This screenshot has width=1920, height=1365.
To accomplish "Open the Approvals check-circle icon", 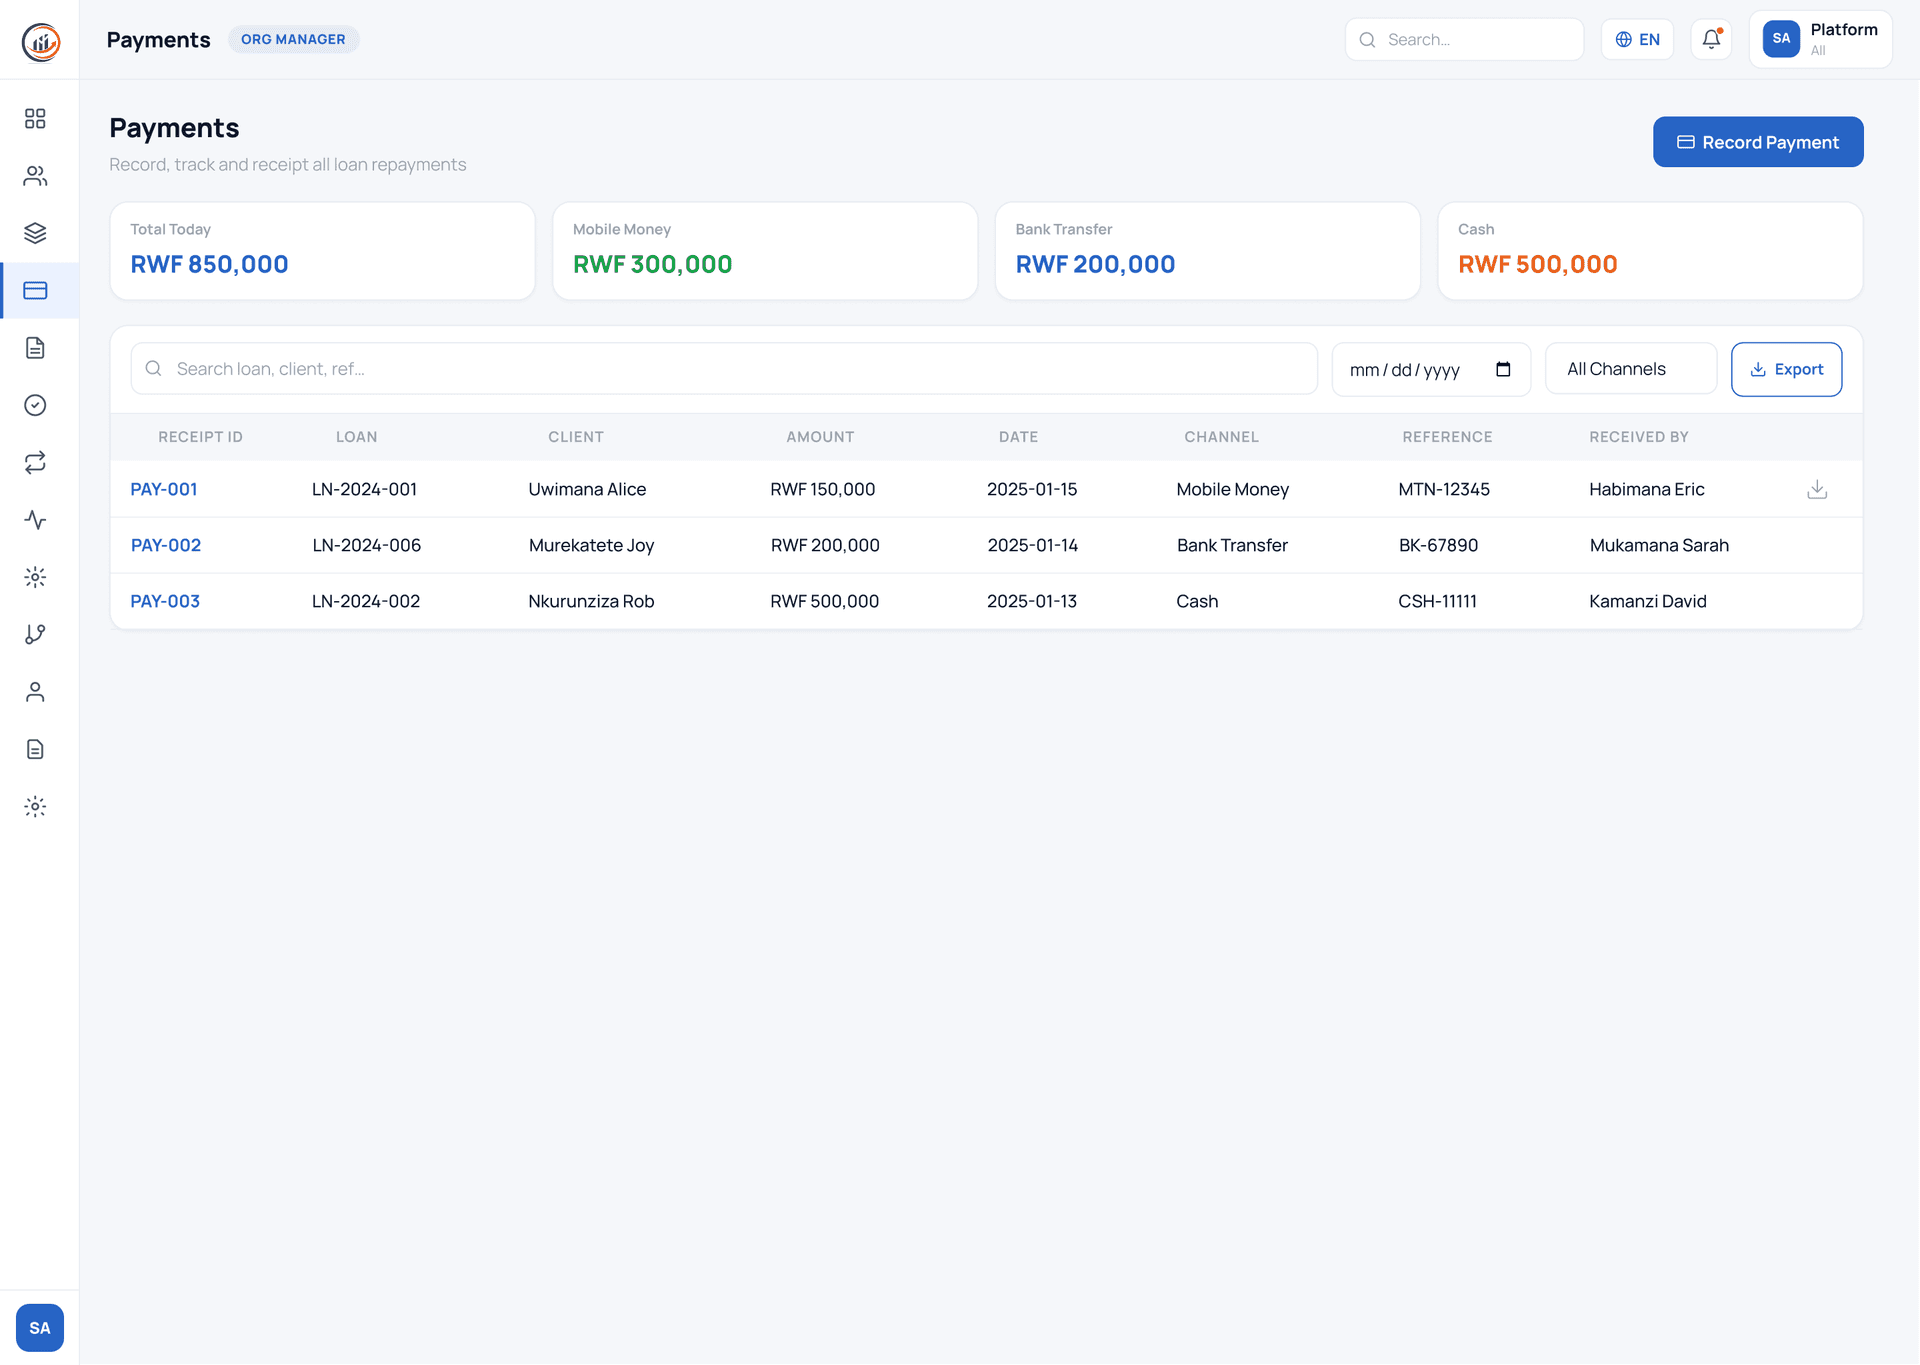I will pos(36,405).
